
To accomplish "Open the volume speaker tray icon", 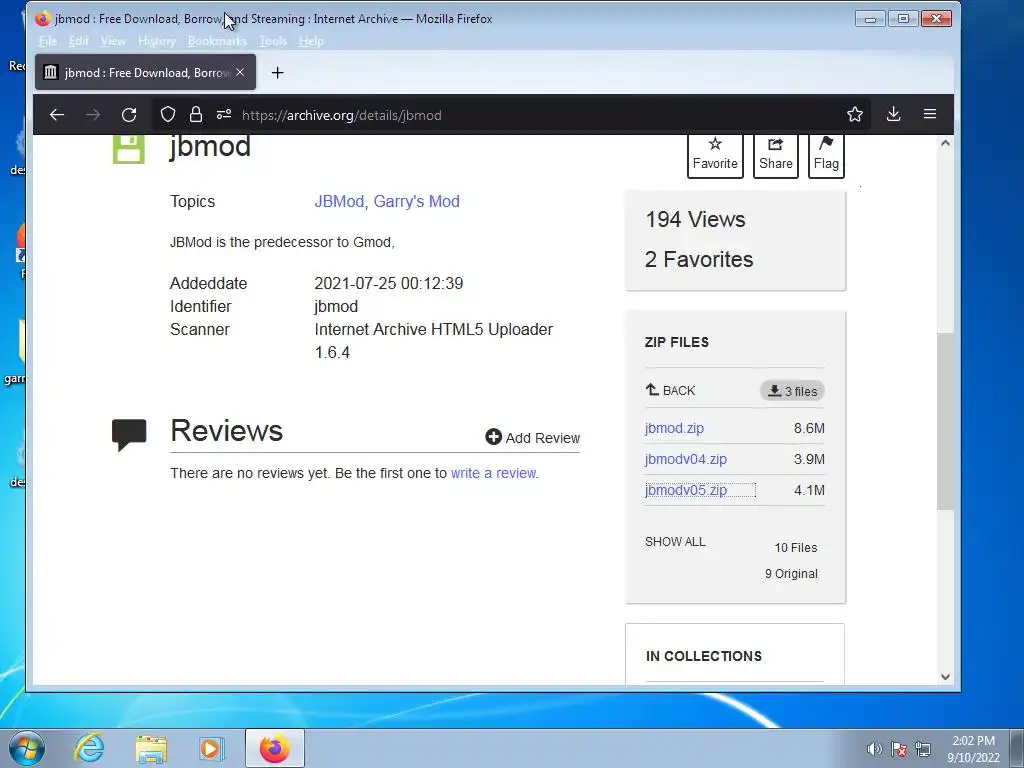I will [x=874, y=749].
